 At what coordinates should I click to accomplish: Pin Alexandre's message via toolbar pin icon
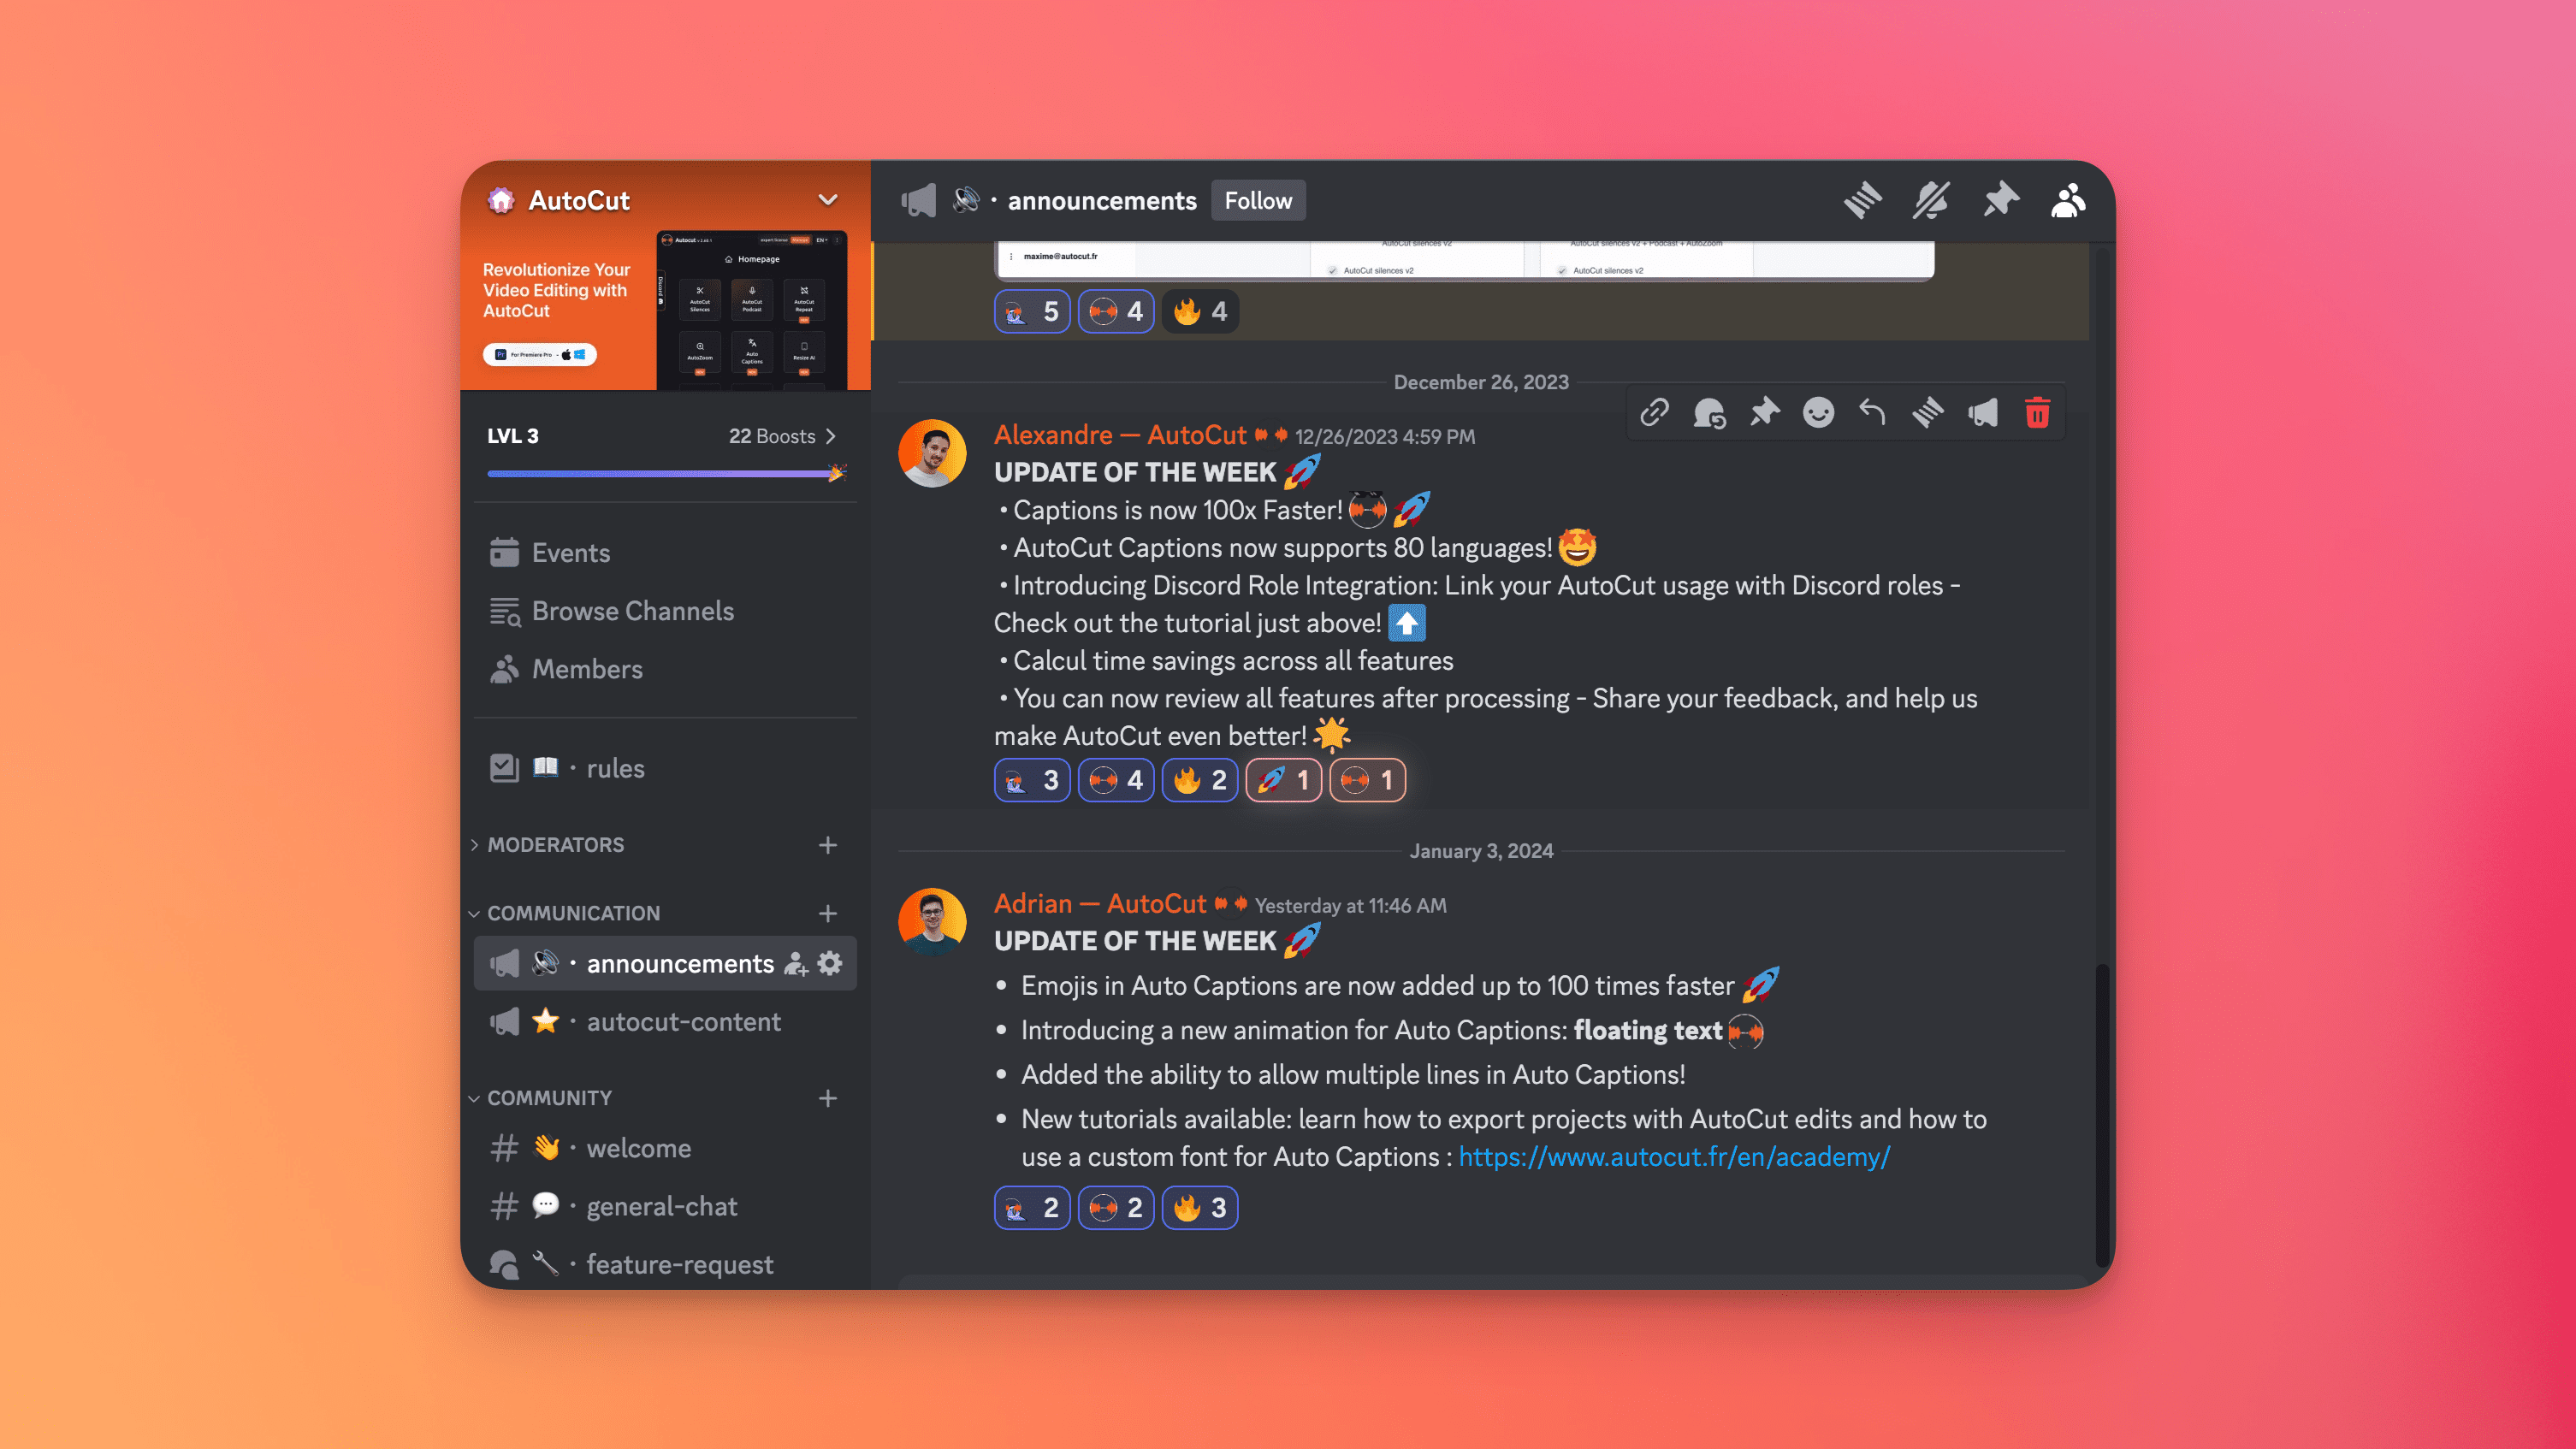[x=1764, y=412]
